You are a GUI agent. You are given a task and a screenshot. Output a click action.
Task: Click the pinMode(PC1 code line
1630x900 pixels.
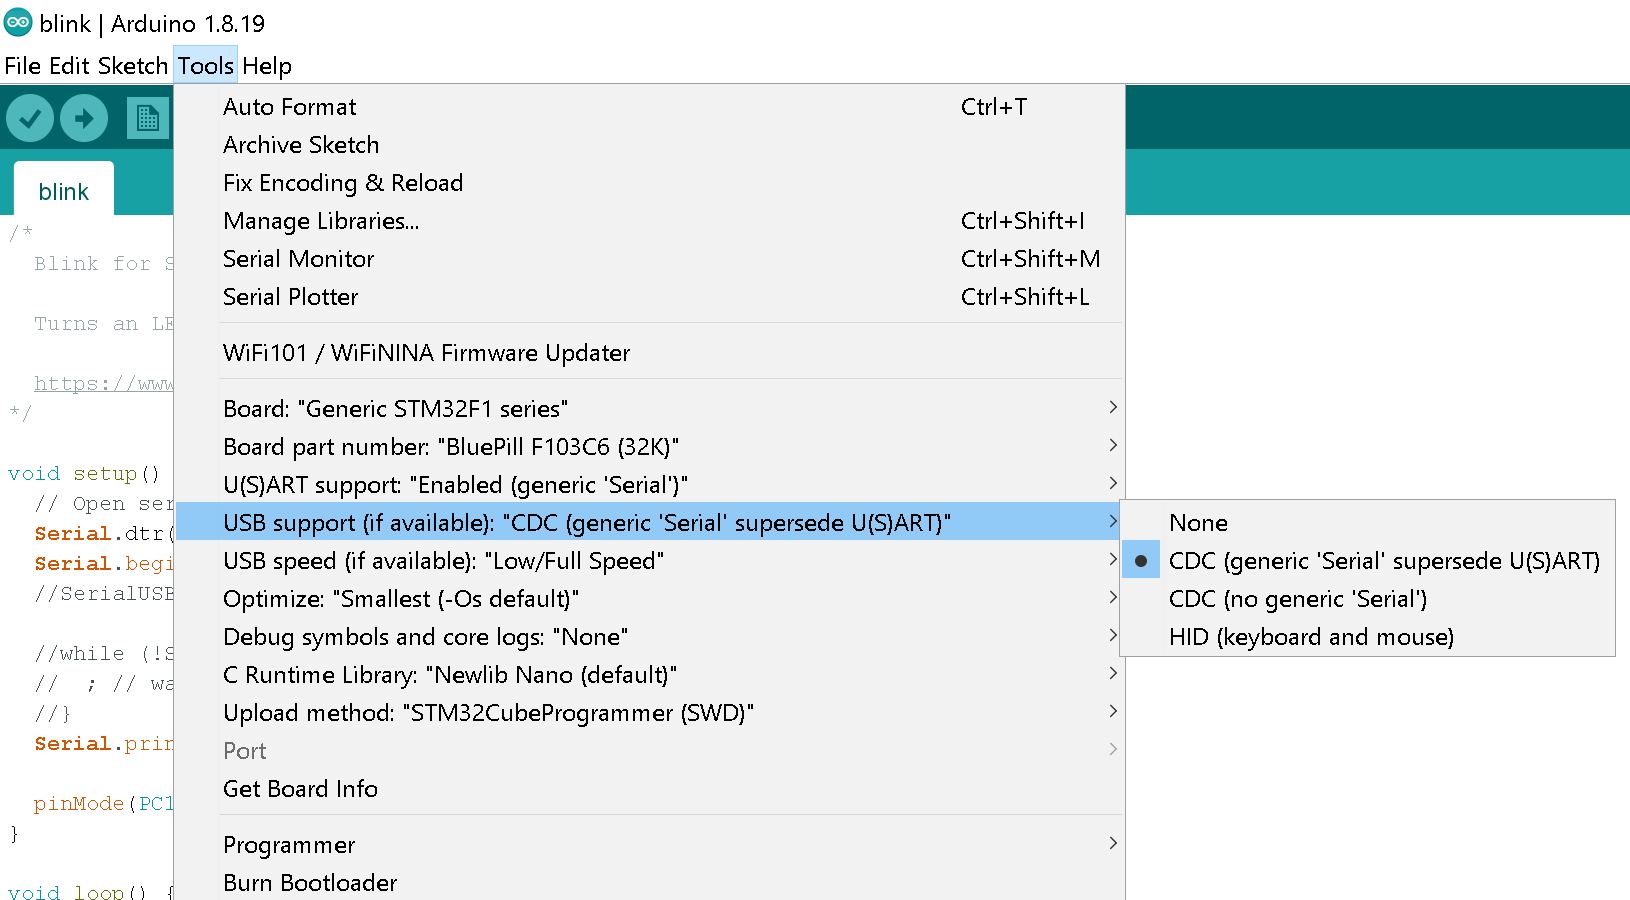pos(103,803)
